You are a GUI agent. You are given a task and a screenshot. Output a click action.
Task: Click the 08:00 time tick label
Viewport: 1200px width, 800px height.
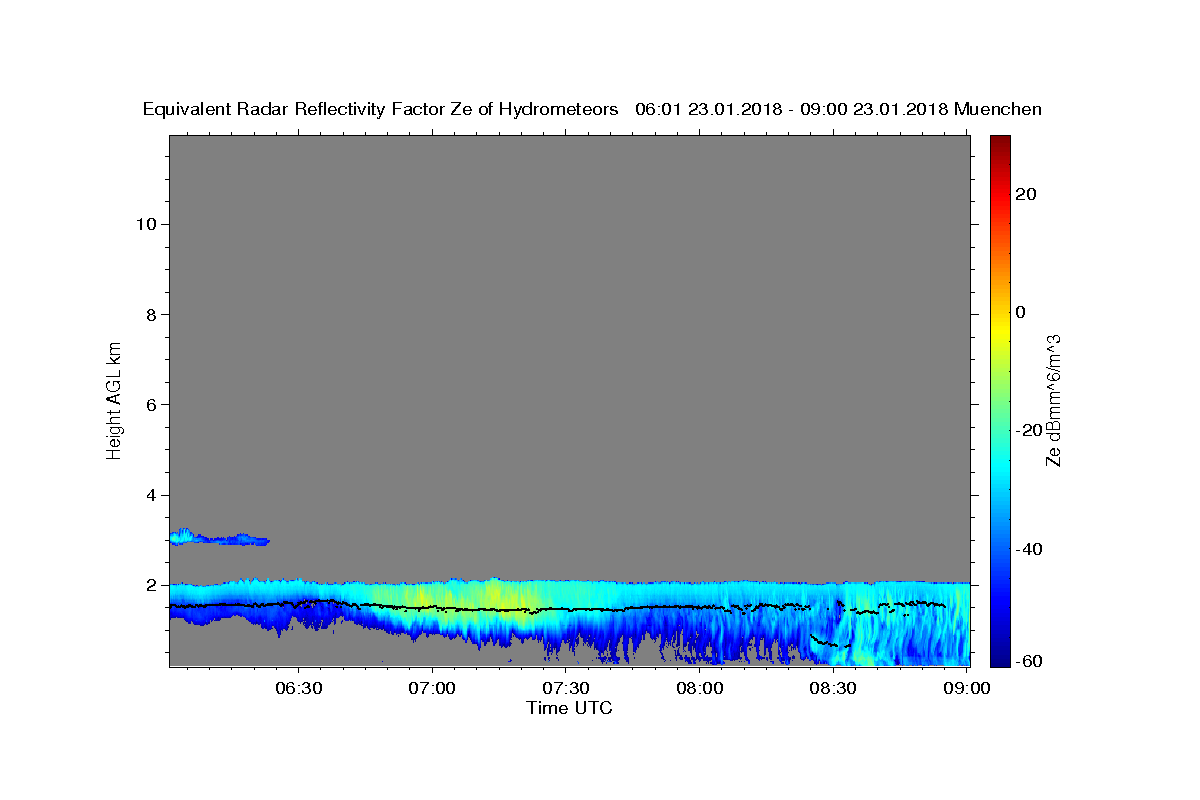tap(699, 688)
